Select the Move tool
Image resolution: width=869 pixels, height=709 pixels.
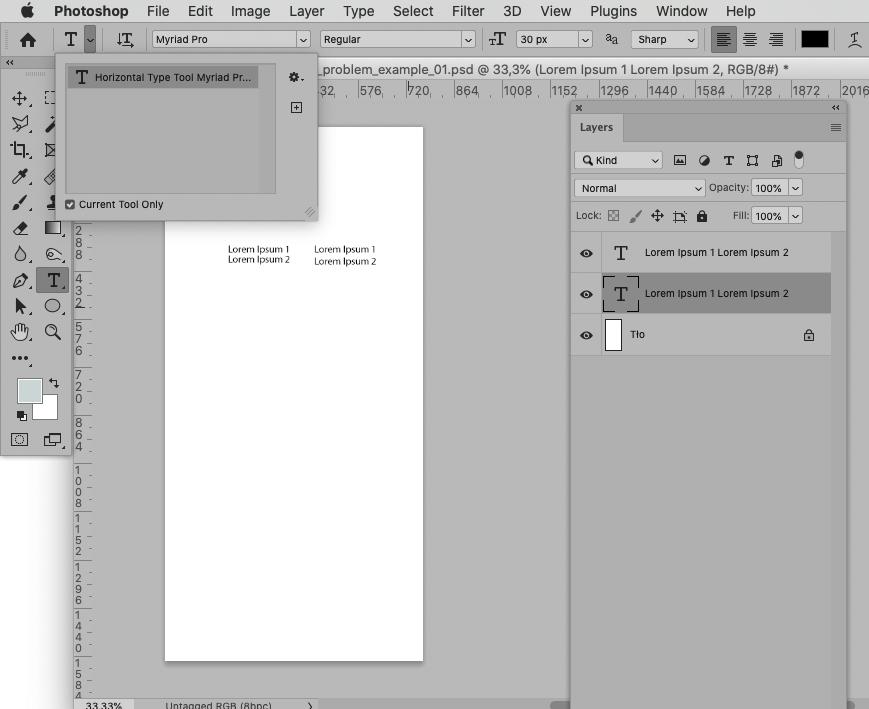(x=20, y=98)
